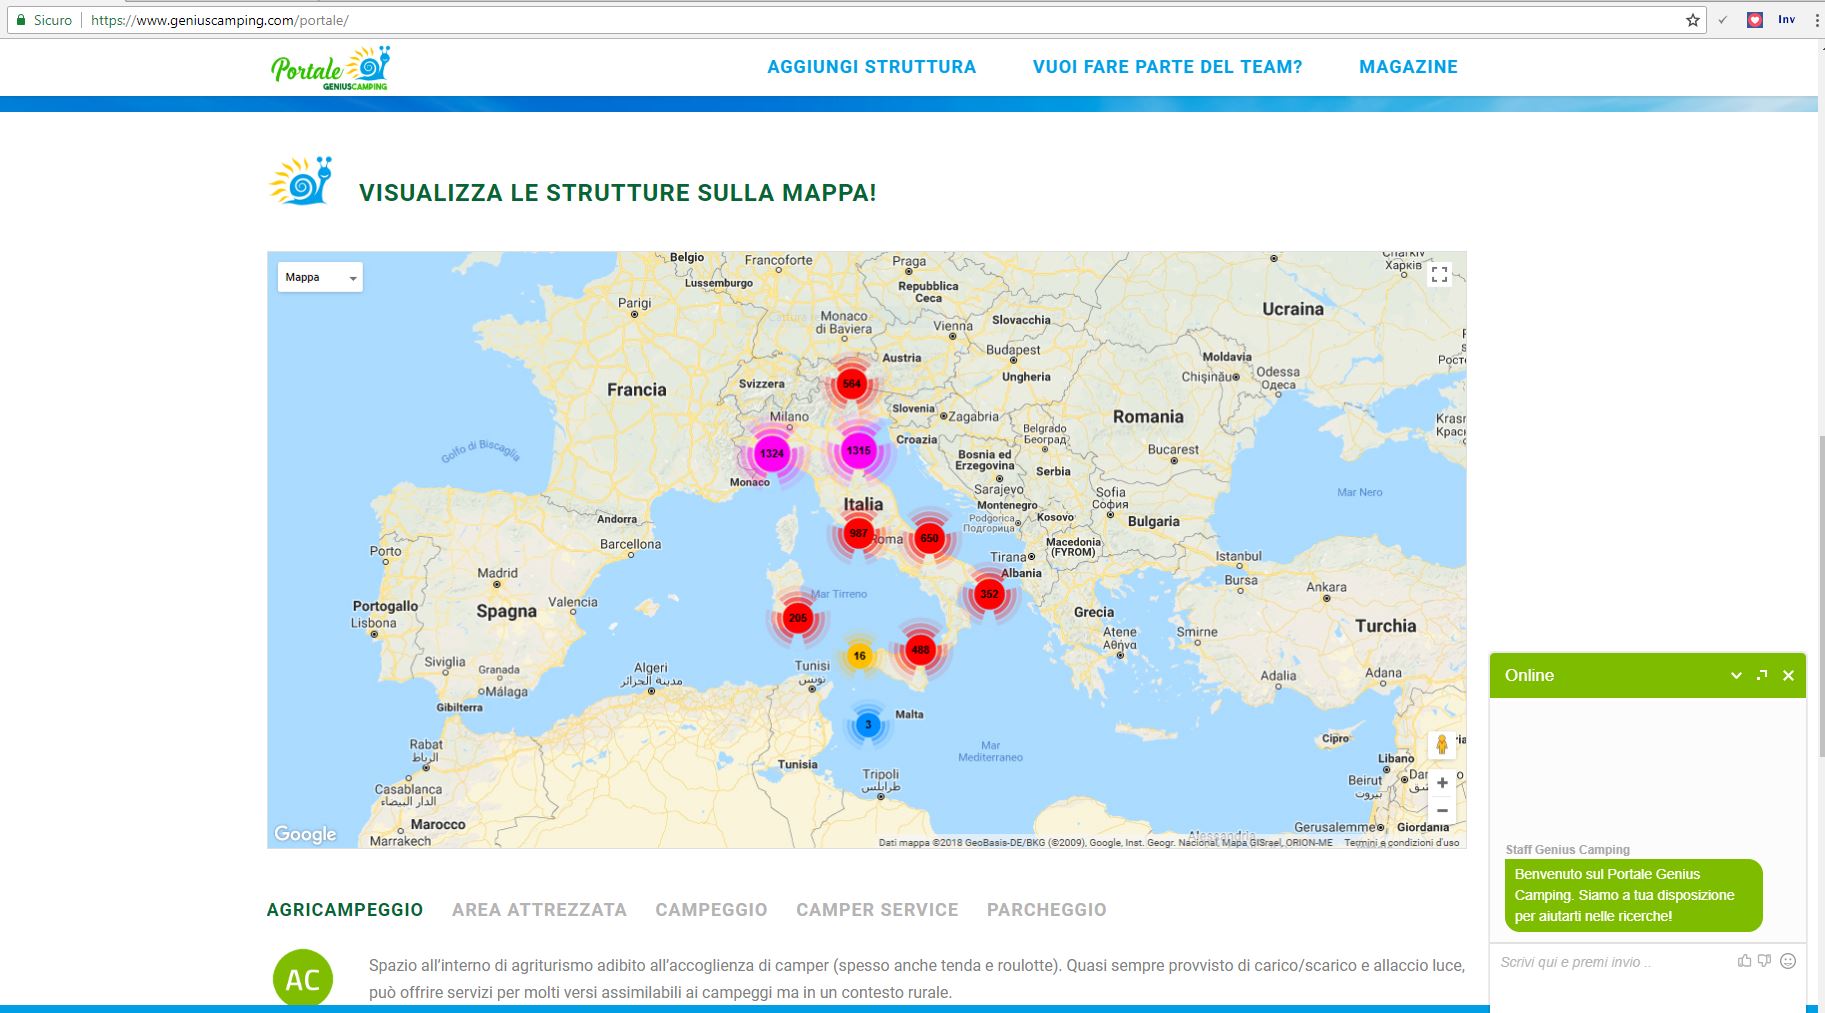Select Street View pegman icon
1825x1013 pixels.
click(1441, 745)
